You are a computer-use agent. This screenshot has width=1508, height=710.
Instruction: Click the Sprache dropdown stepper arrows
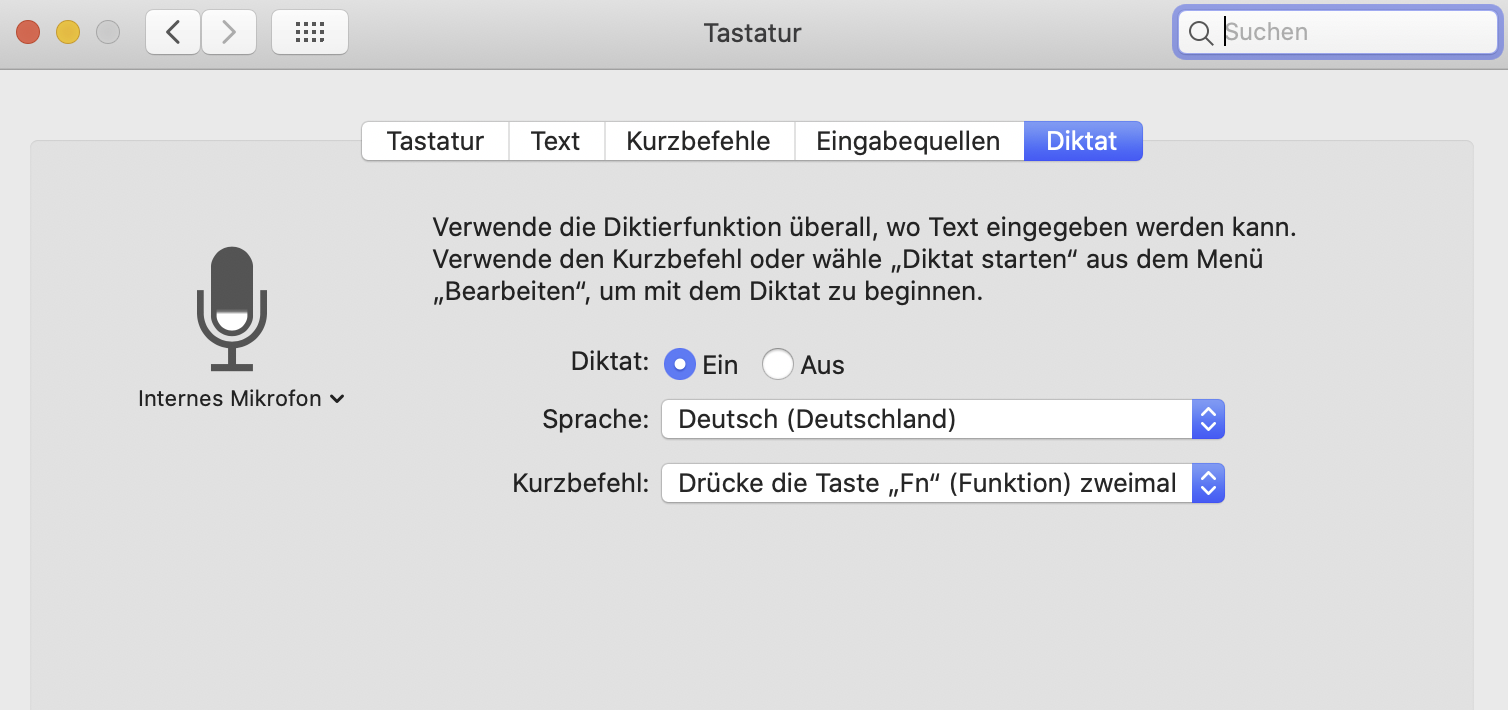tap(1208, 419)
